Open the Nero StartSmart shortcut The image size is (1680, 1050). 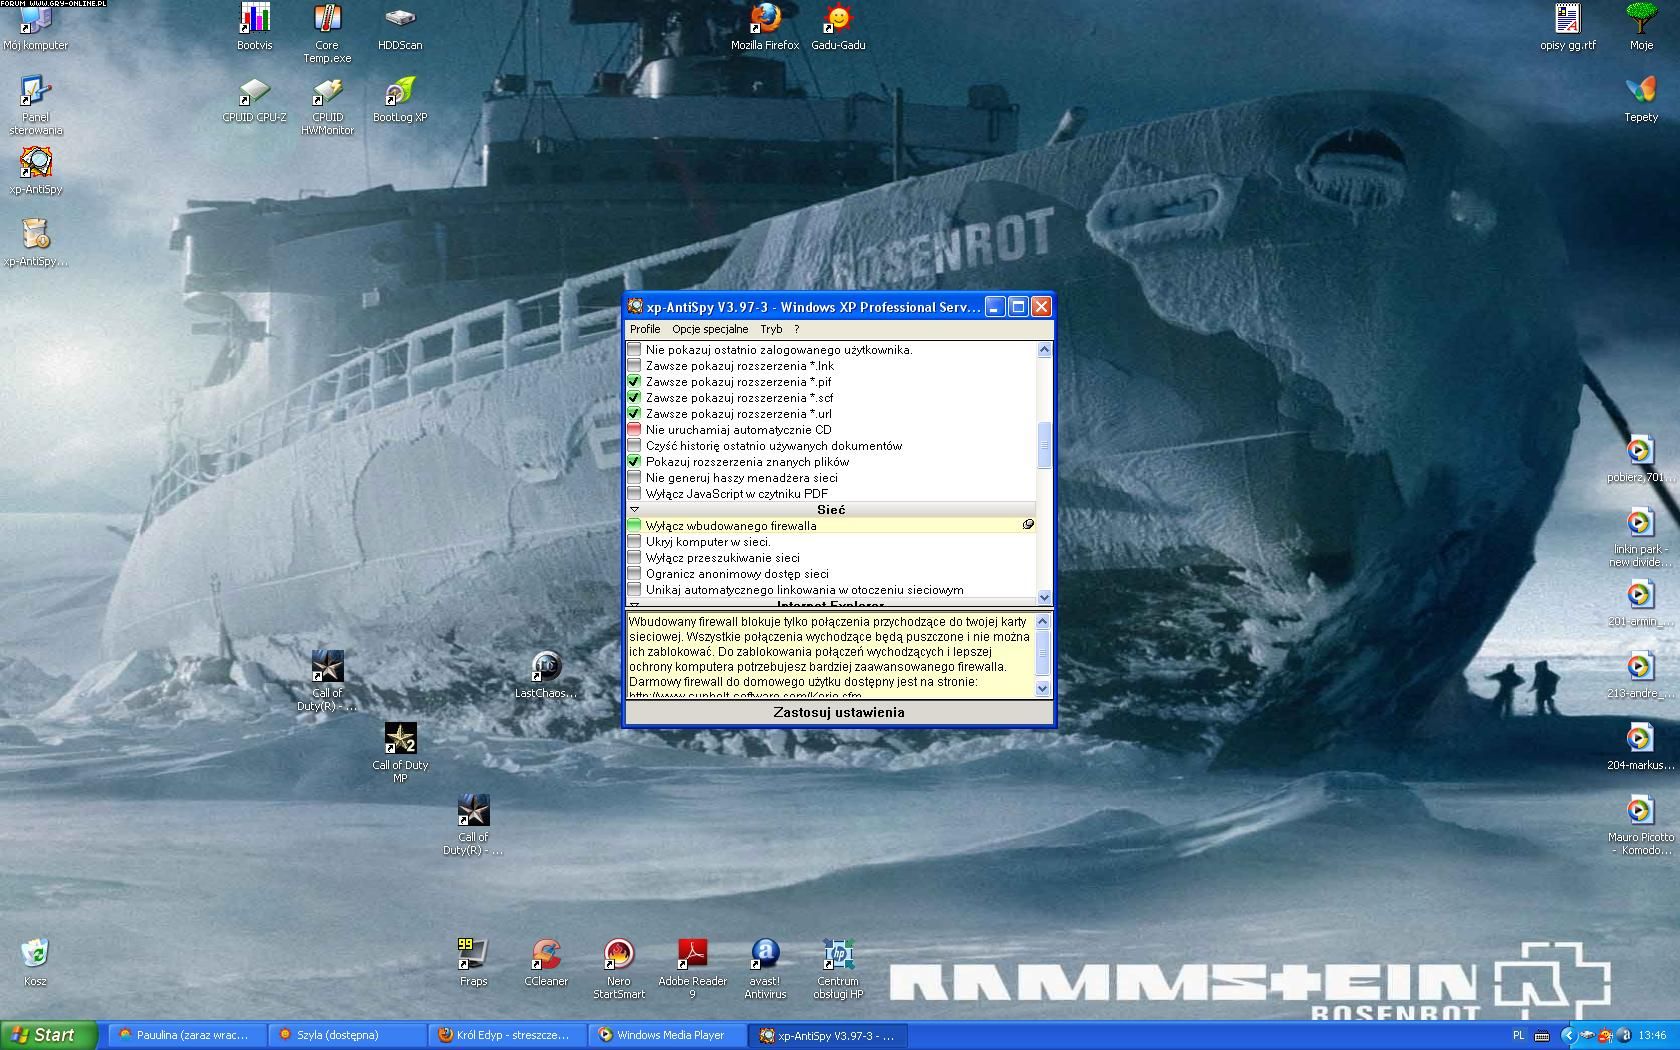click(x=619, y=969)
